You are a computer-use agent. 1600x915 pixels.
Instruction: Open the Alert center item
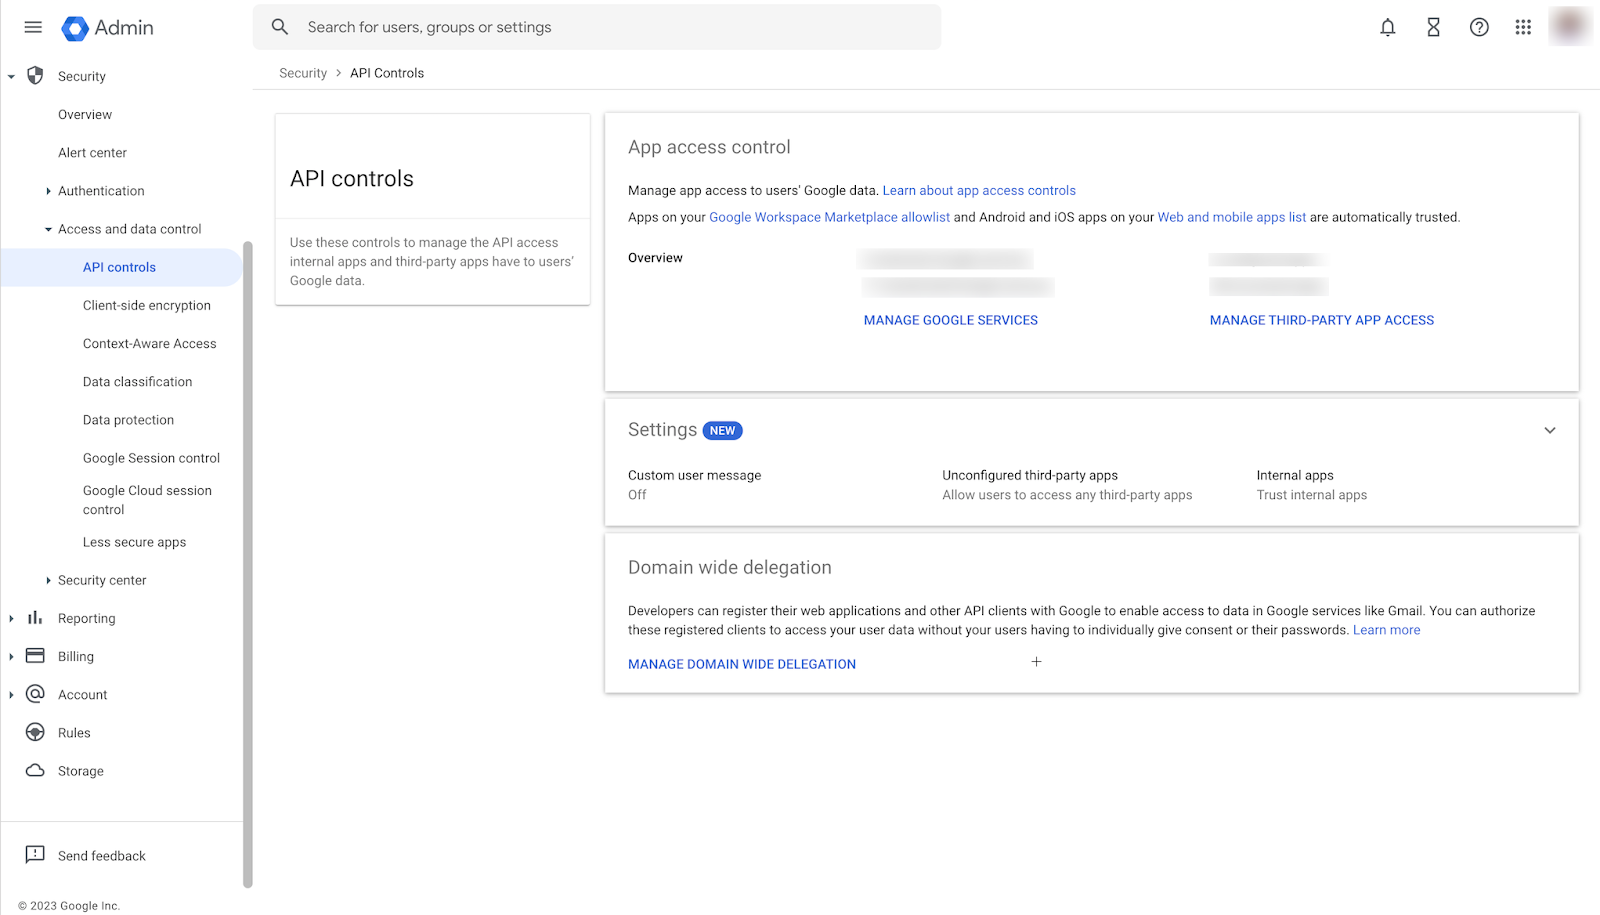coord(92,153)
